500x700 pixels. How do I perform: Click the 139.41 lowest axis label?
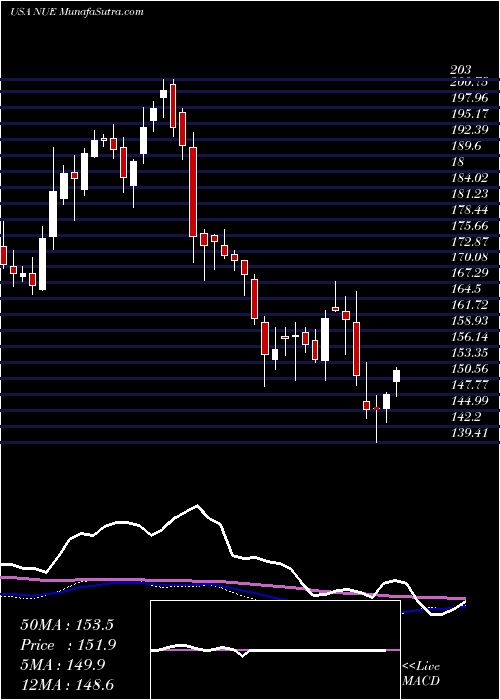(469, 433)
